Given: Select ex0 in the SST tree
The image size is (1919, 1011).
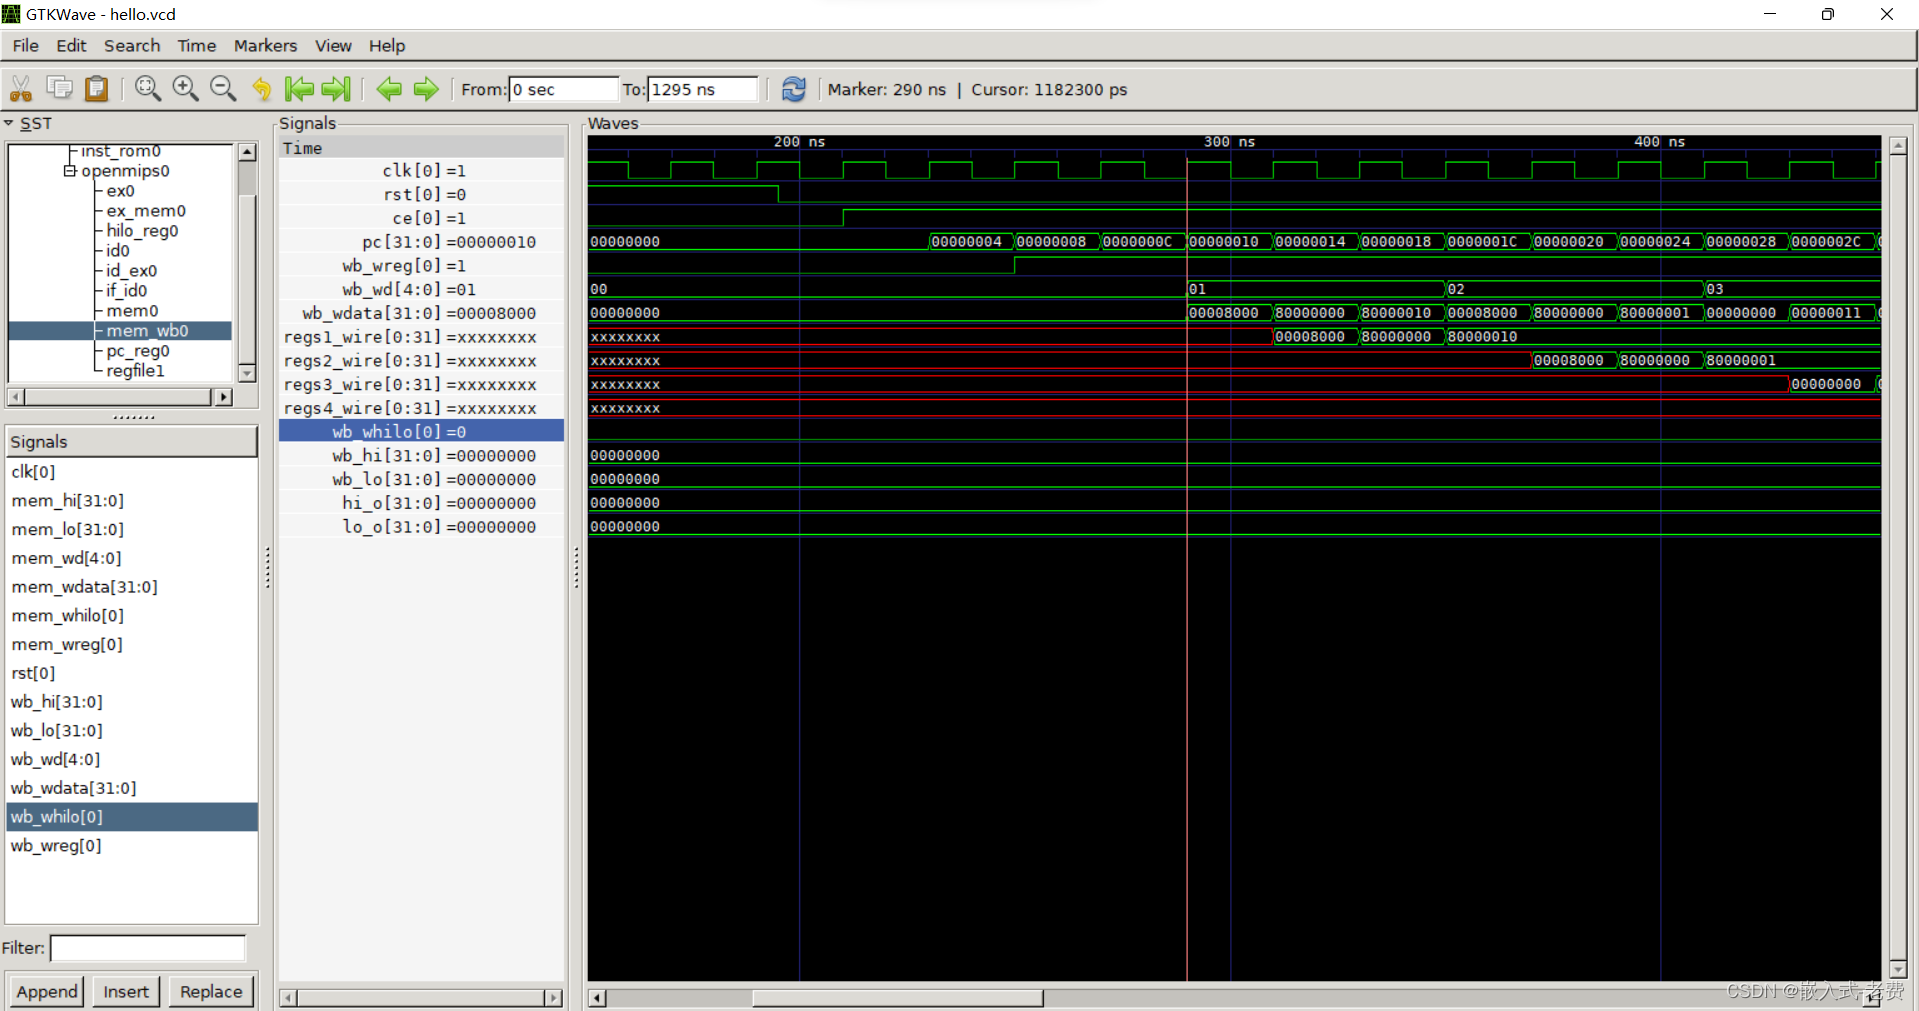Looking at the screenshot, I should 120,191.
